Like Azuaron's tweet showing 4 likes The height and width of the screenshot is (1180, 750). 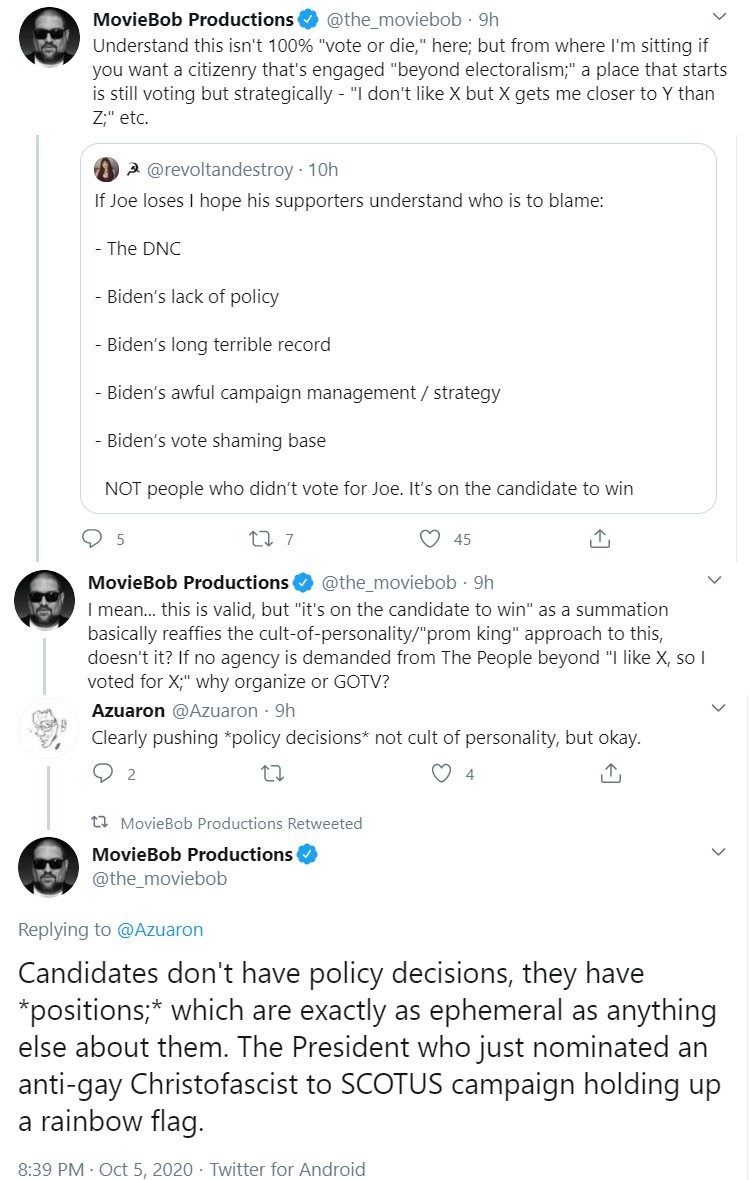[441, 774]
